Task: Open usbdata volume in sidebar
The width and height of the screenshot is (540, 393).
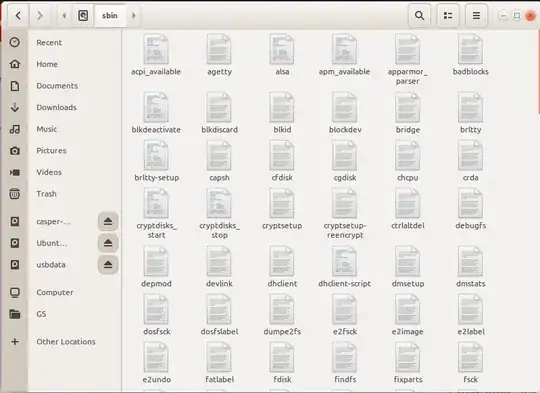Action: (x=51, y=265)
